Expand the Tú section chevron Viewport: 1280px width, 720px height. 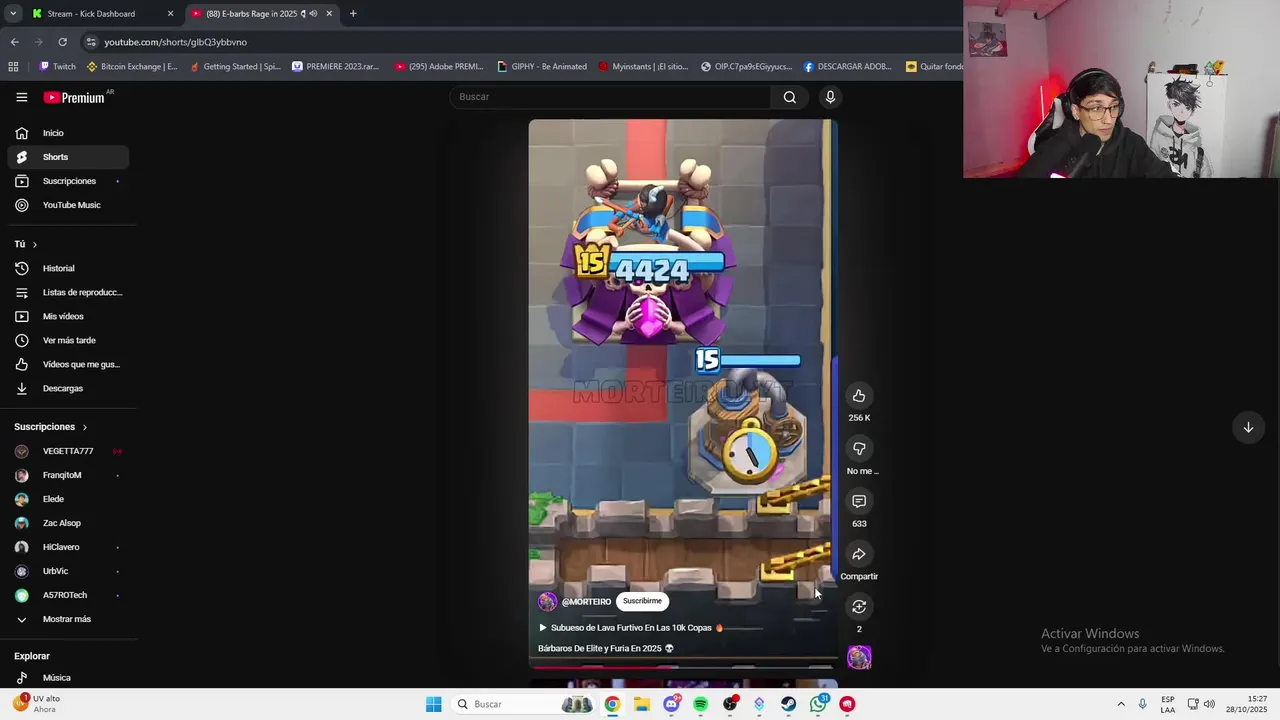click(34, 244)
